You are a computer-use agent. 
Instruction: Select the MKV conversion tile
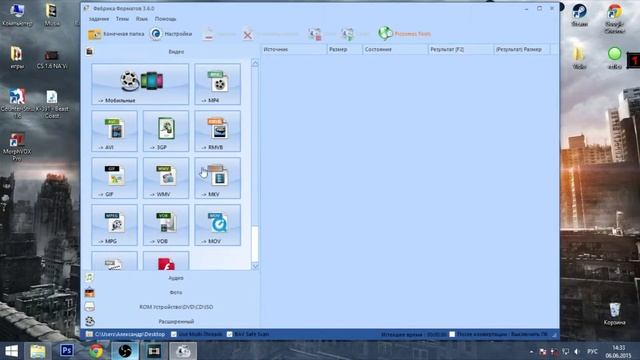click(218, 178)
